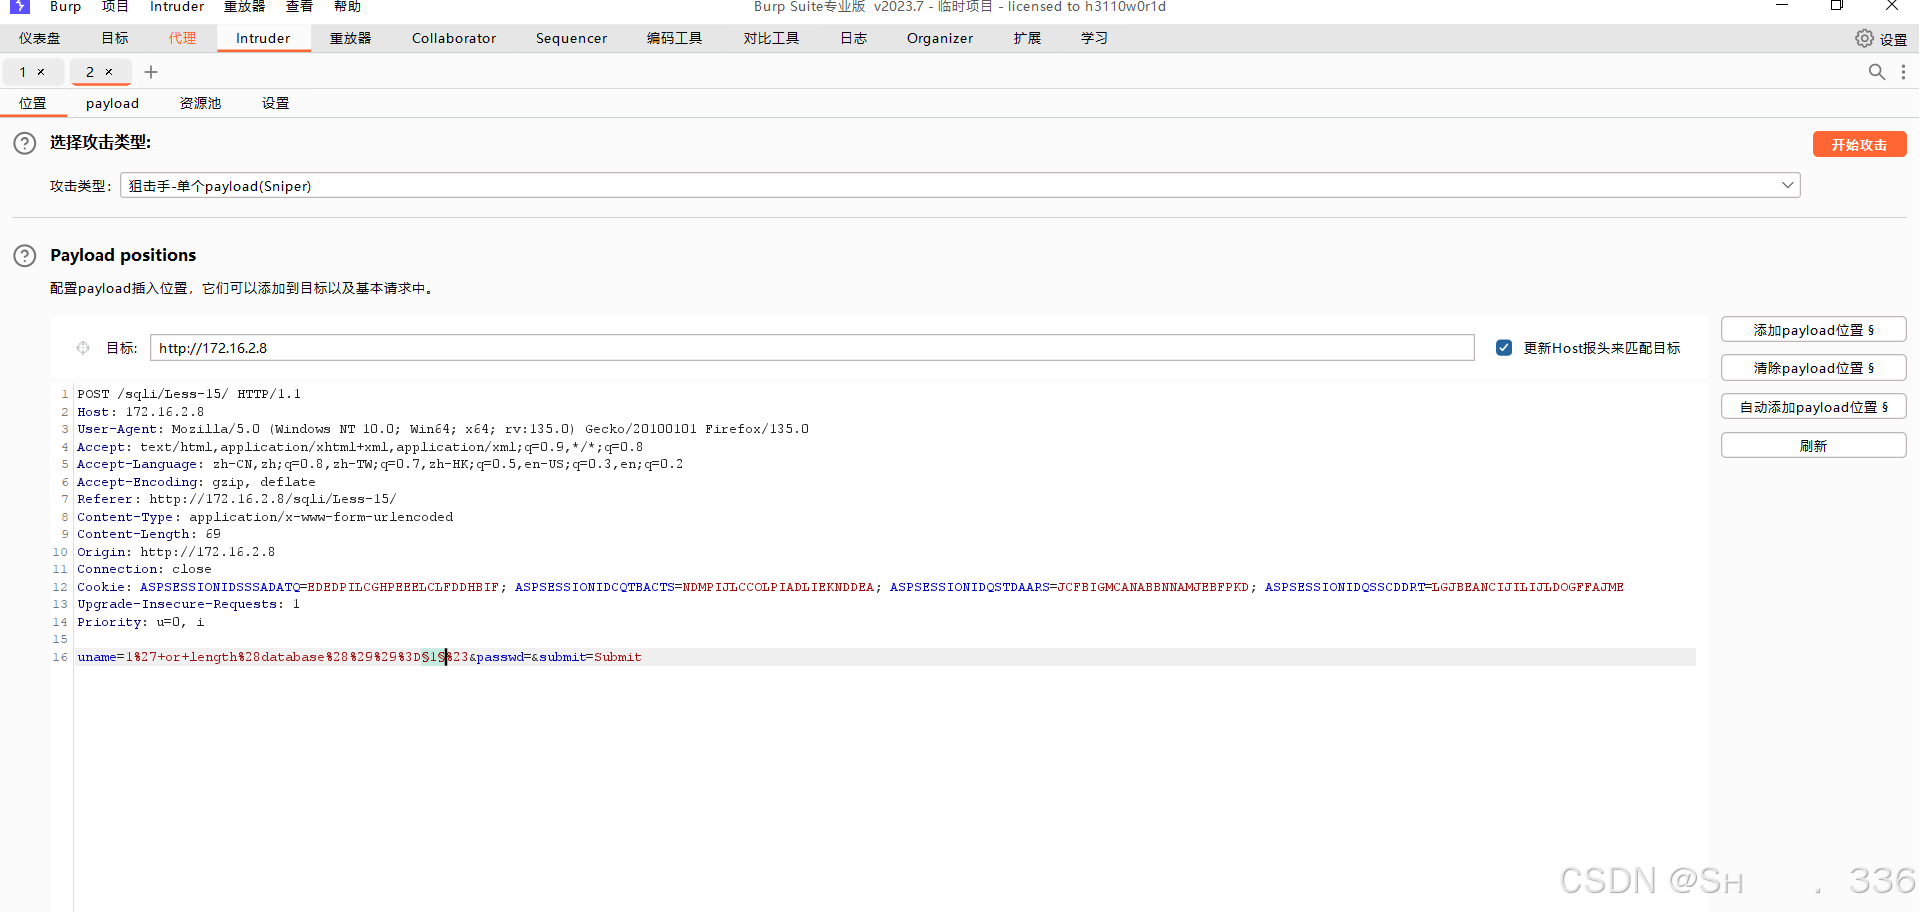Image resolution: width=1920 pixels, height=912 pixels.
Task: Select Intruder attack tab 1
Action: (23, 72)
